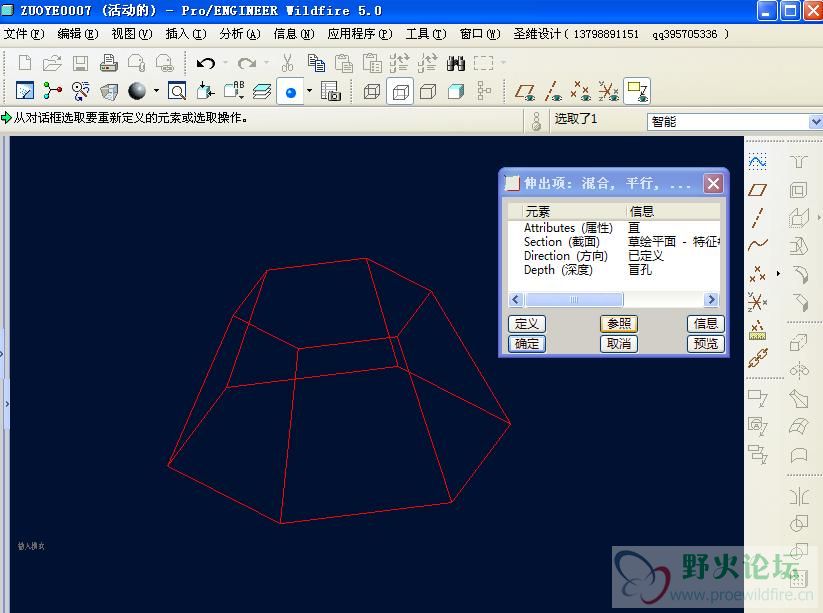Click the 预览 (Preview) button
Viewport: 823px width, 613px height.
(705, 344)
